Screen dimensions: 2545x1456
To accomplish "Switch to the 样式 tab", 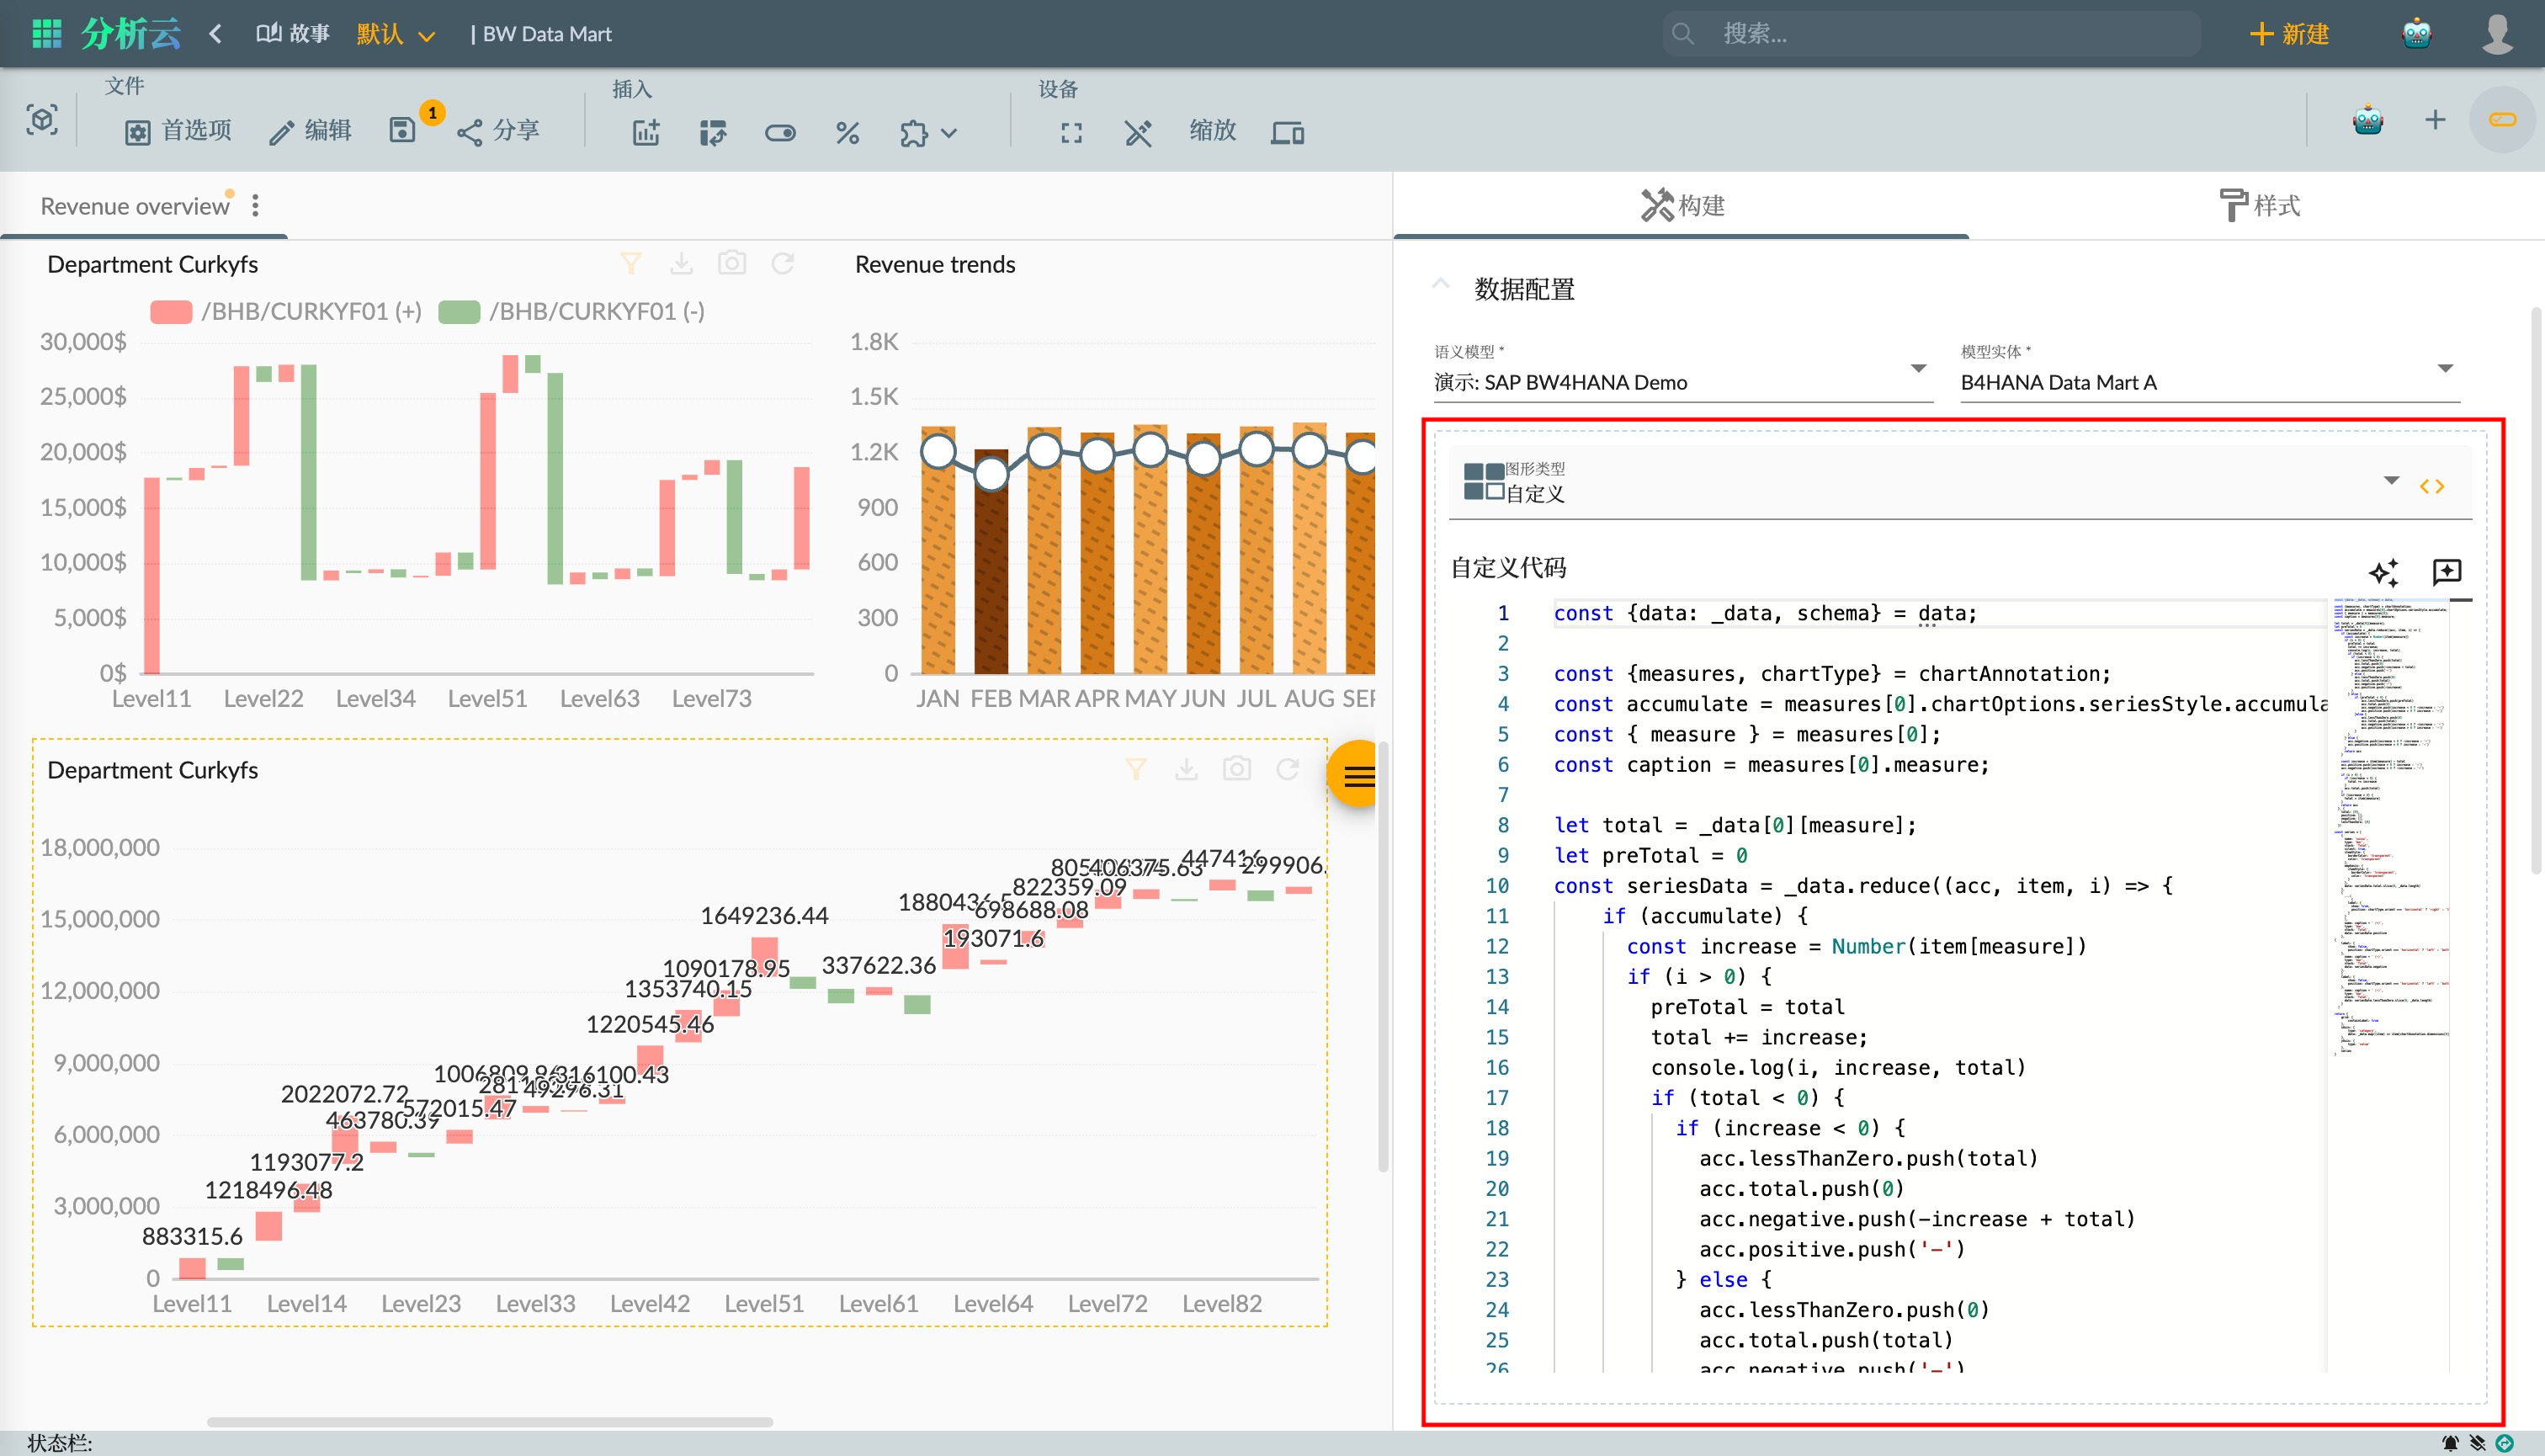I will [x=2258, y=205].
